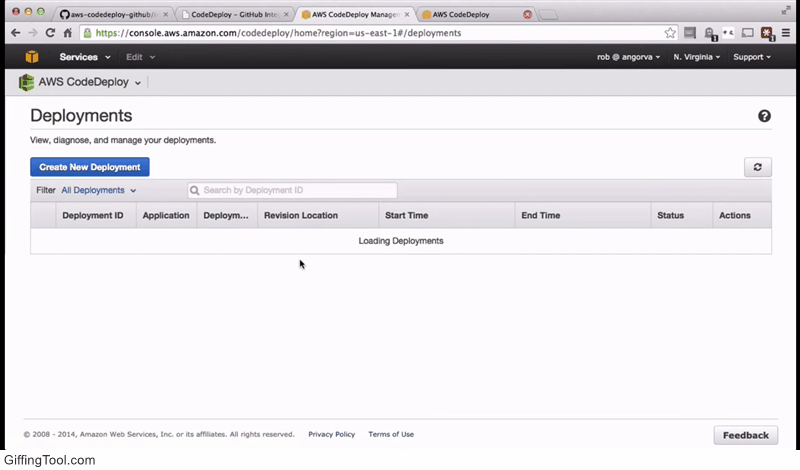
Task: Click the red asterisk extension icon
Action: tap(767, 34)
